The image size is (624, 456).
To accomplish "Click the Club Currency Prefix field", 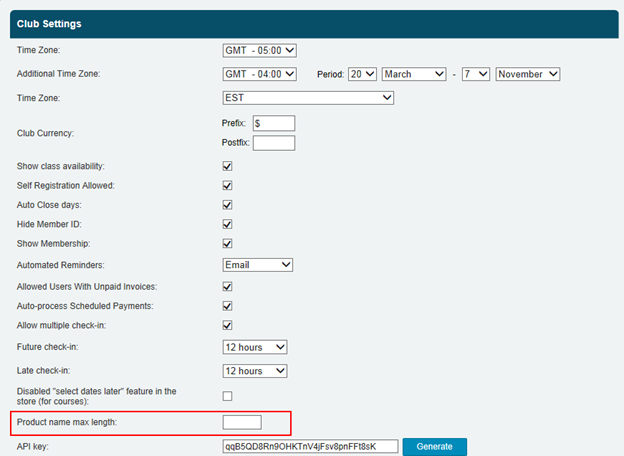I will click(274, 123).
